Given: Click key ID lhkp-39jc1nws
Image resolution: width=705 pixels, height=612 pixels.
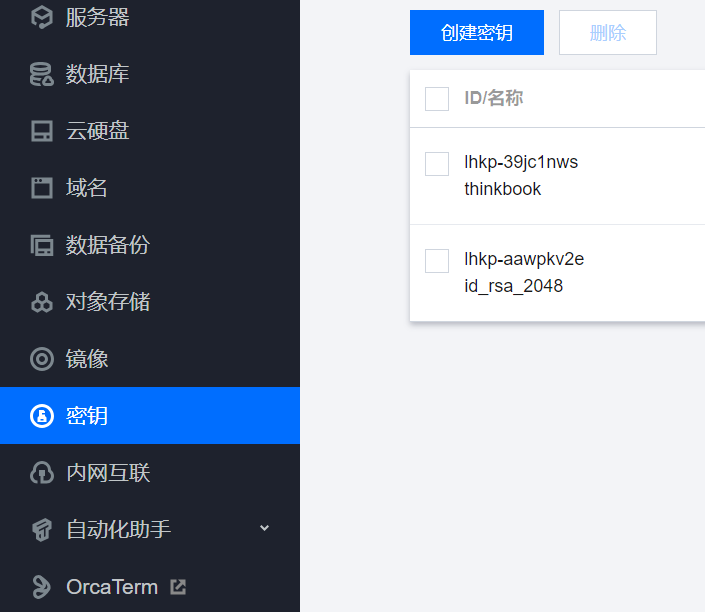Looking at the screenshot, I should (x=521, y=162).
